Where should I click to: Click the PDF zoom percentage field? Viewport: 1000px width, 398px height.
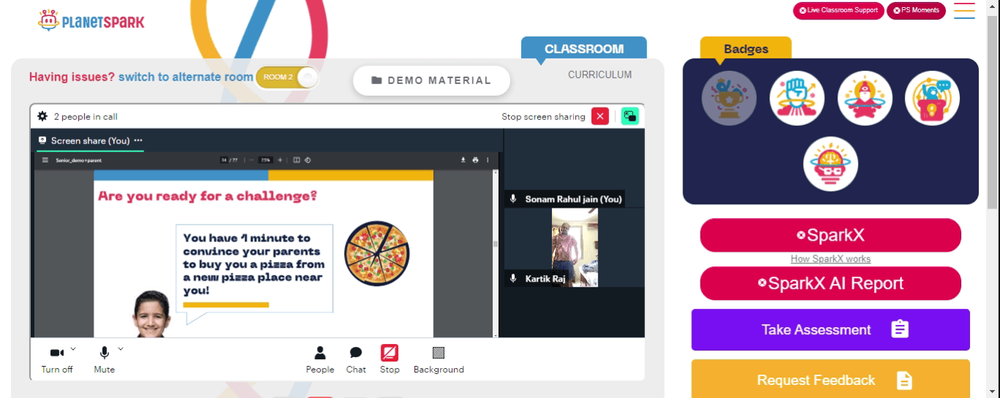(x=266, y=160)
